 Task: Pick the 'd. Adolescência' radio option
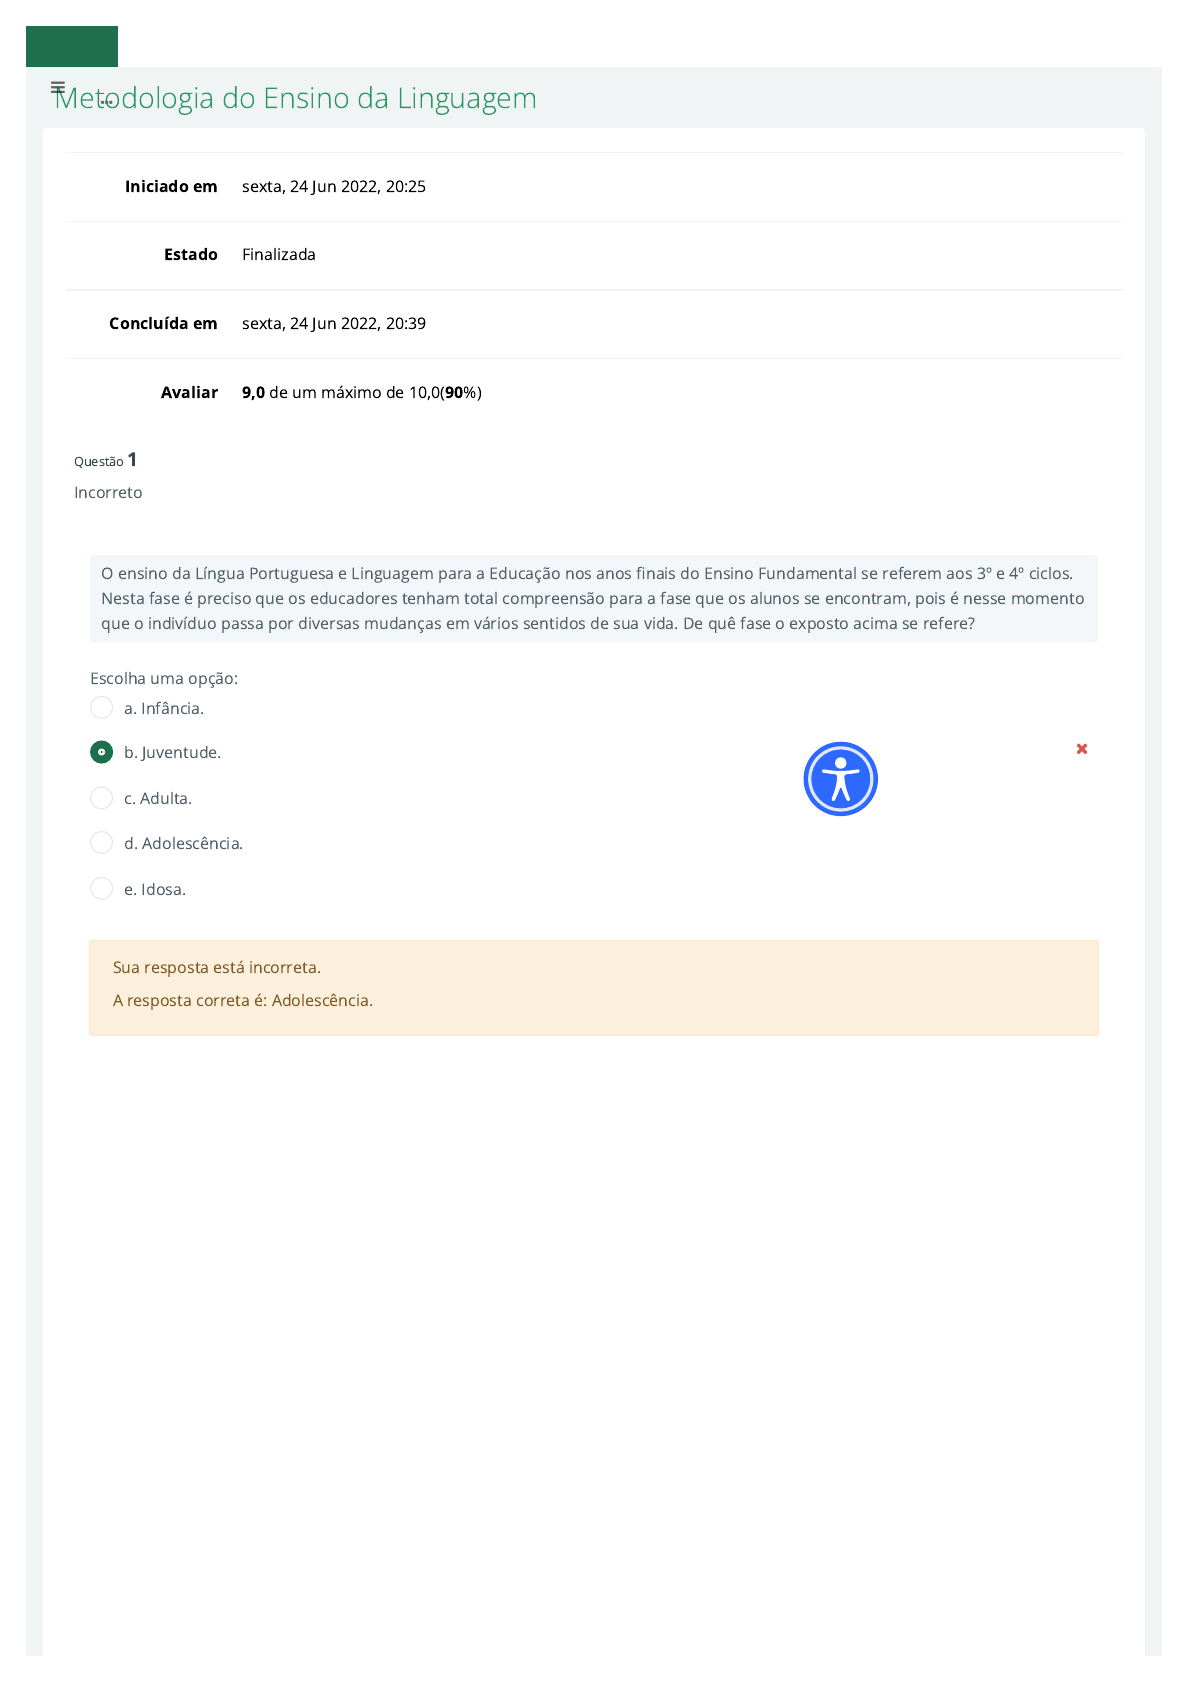pos(102,843)
